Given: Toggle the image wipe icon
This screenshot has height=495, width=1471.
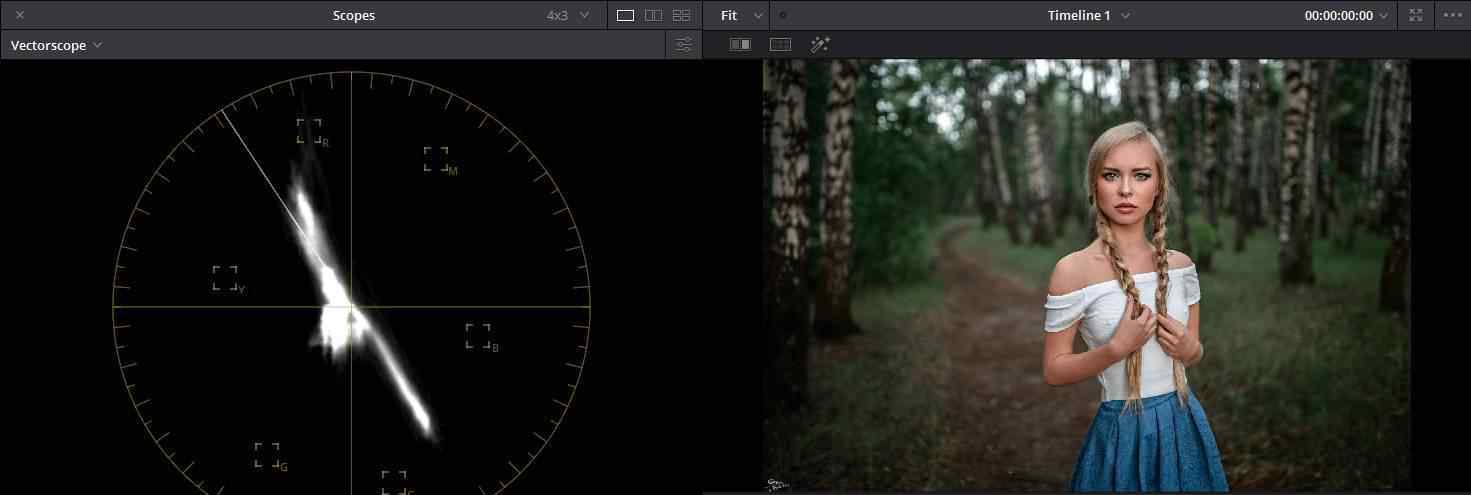Looking at the screenshot, I should [741, 44].
